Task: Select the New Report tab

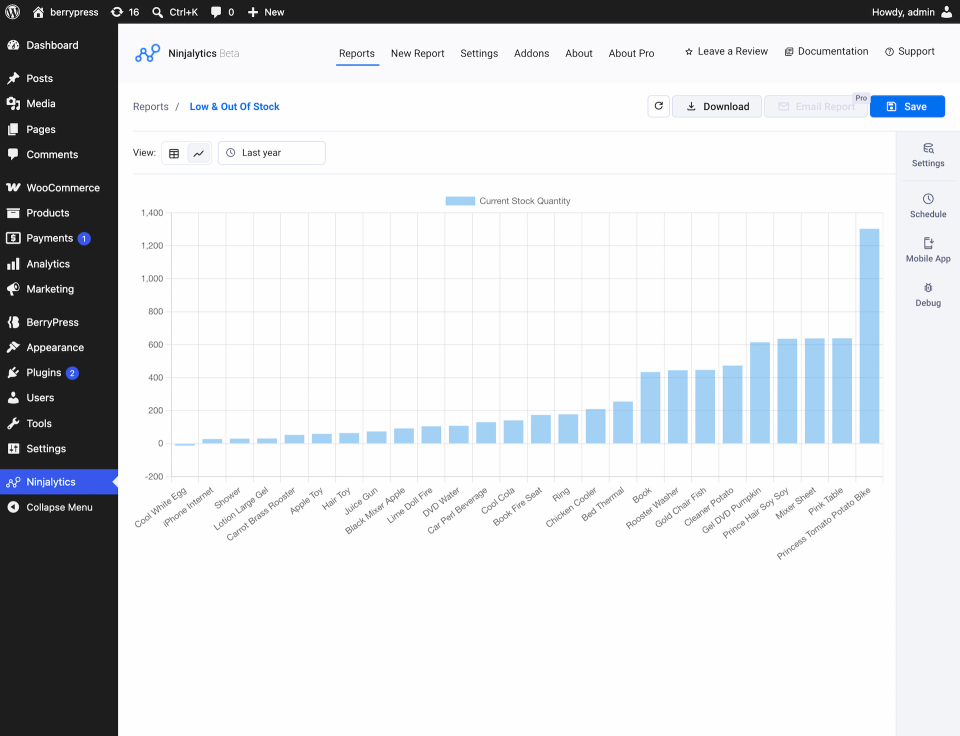Action: click(x=418, y=53)
